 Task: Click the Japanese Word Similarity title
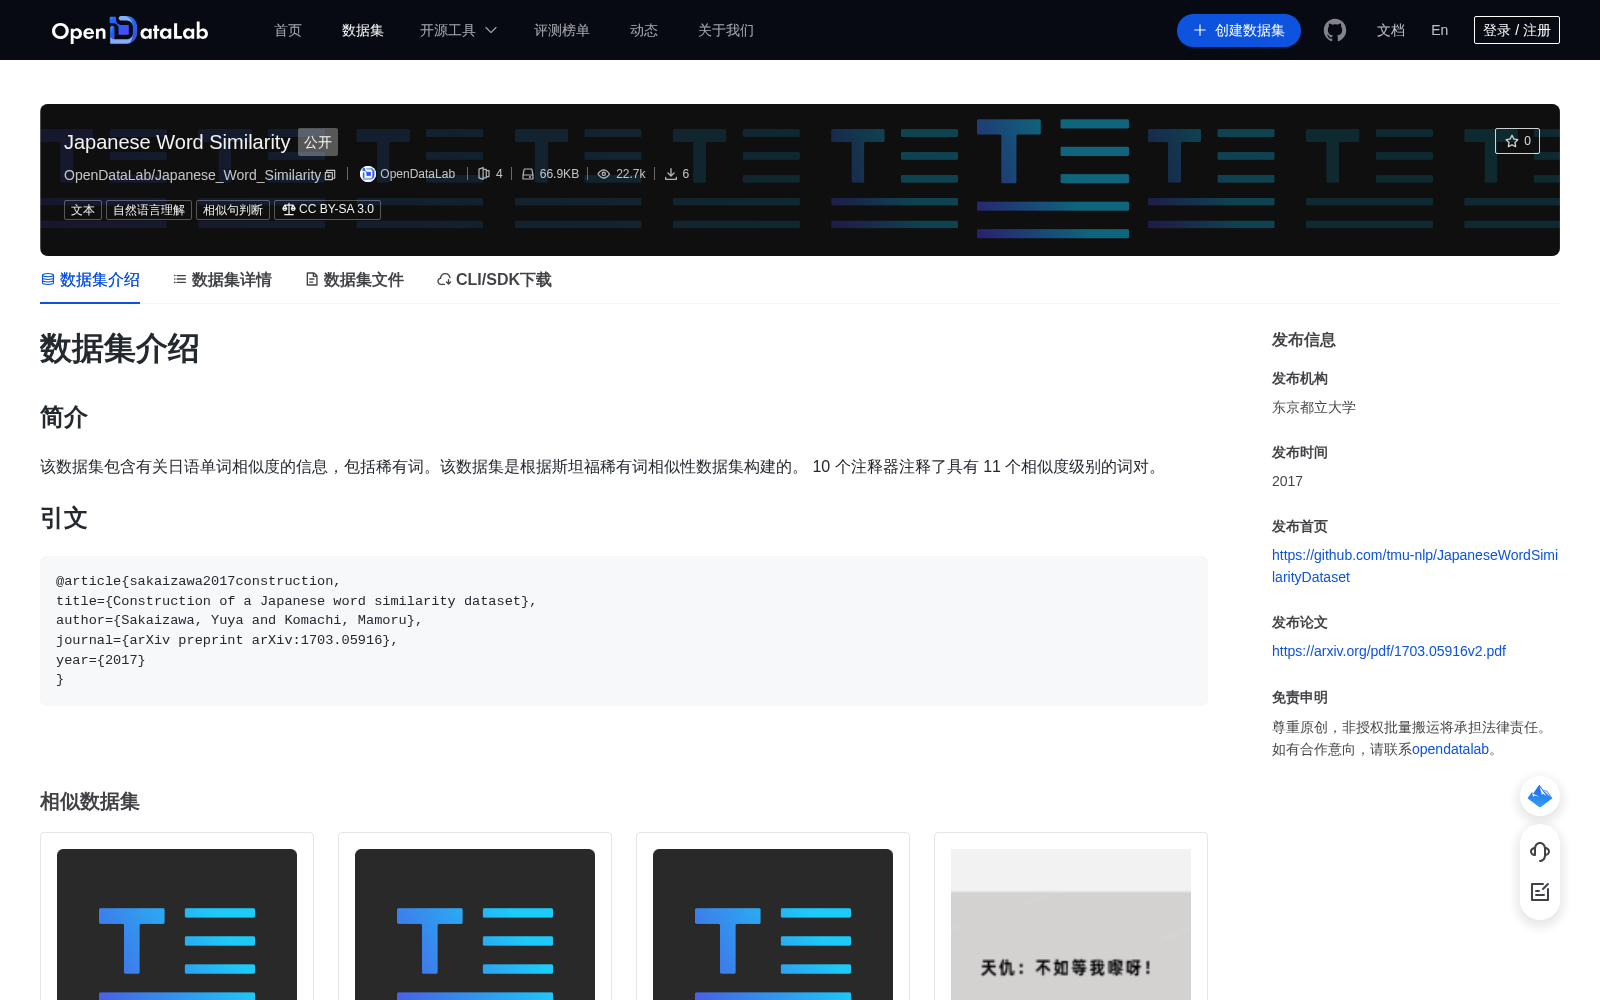coord(177,142)
